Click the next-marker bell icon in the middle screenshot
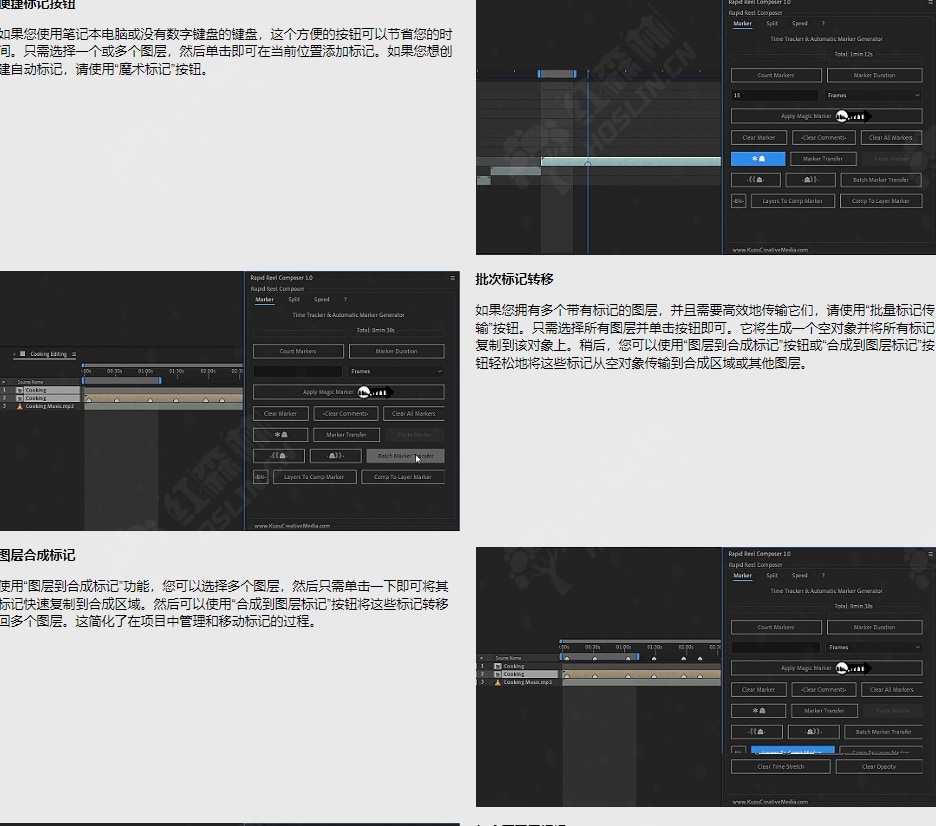Image resolution: width=936 pixels, height=826 pixels. click(x=335, y=456)
